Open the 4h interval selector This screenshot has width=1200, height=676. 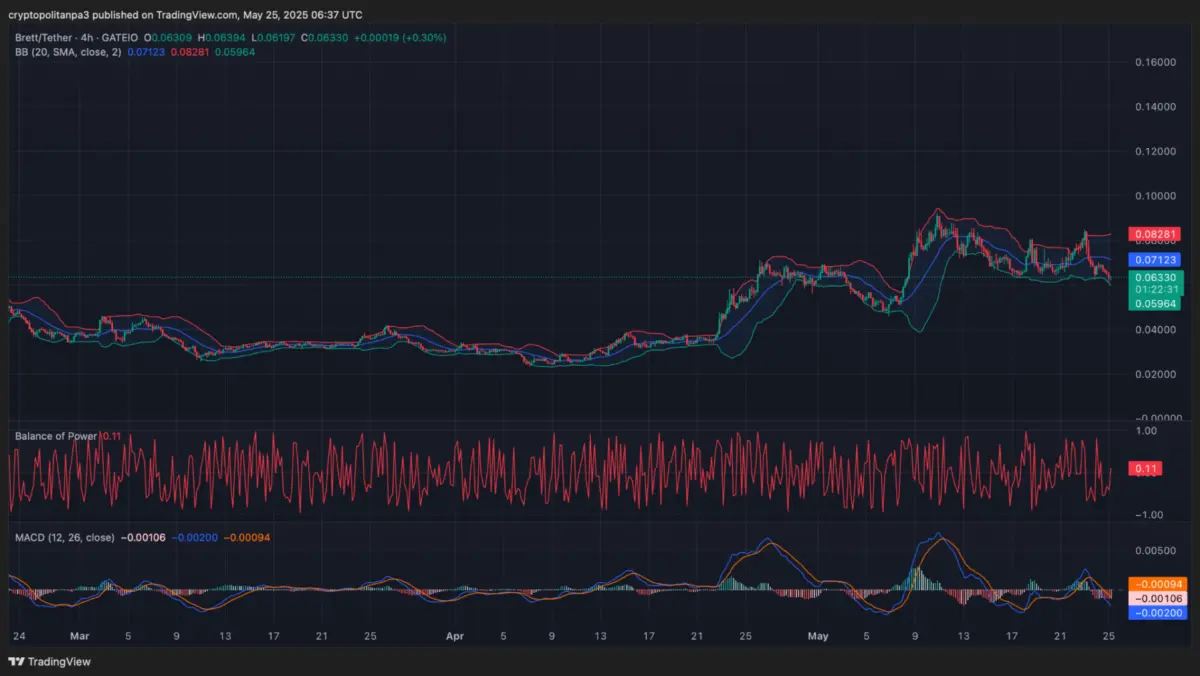click(x=85, y=37)
